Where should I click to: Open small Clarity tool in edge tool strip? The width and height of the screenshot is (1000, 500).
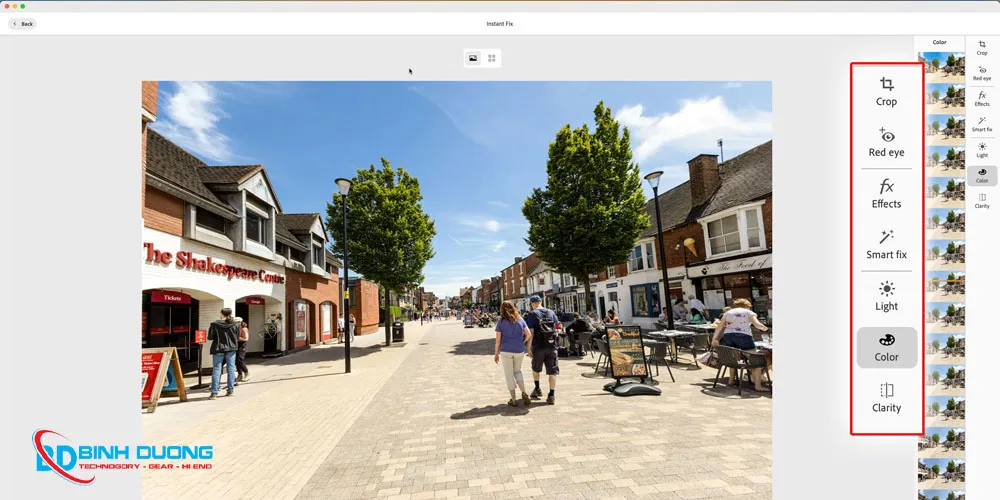(982, 201)
